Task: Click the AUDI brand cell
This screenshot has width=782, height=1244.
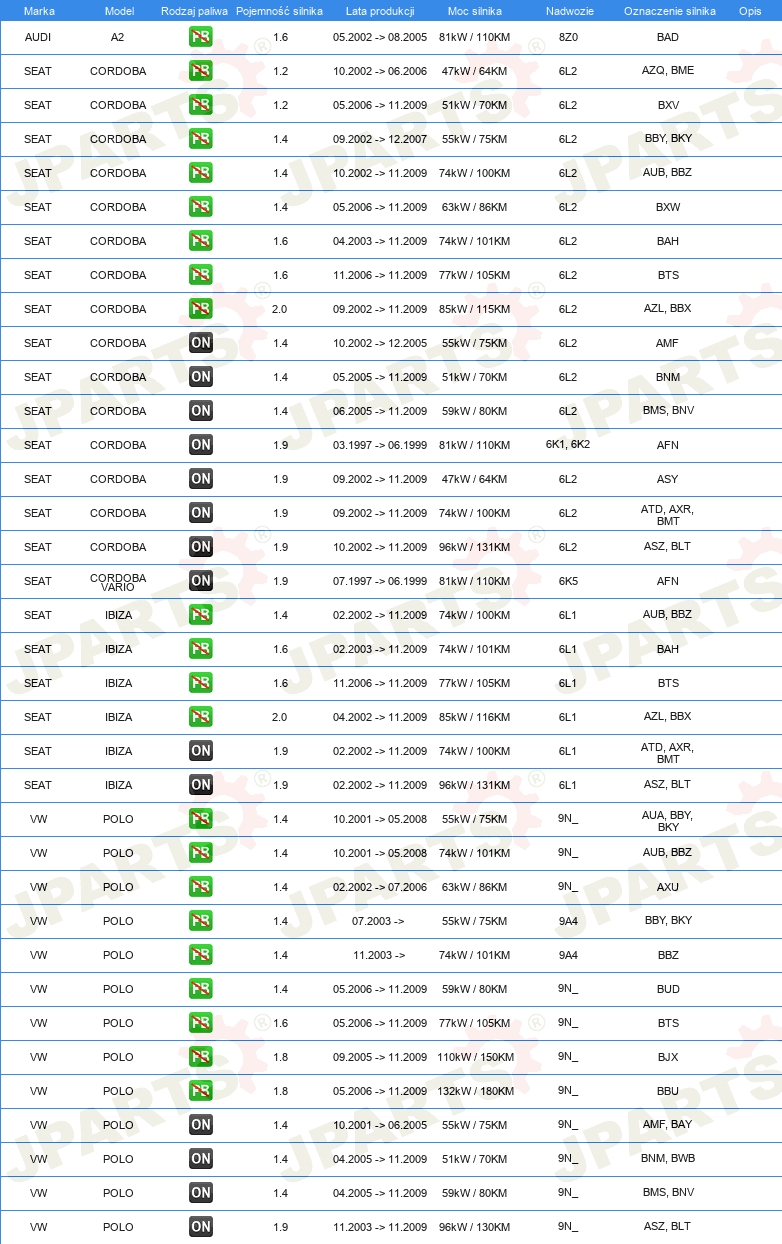Action: coord(38,37)
